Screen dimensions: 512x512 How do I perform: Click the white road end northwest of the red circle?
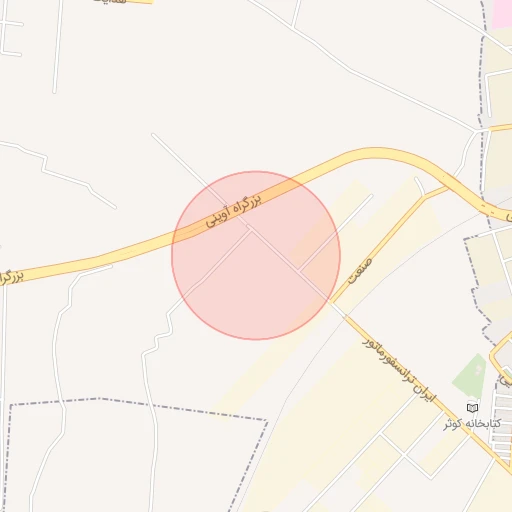pos(153,135)
